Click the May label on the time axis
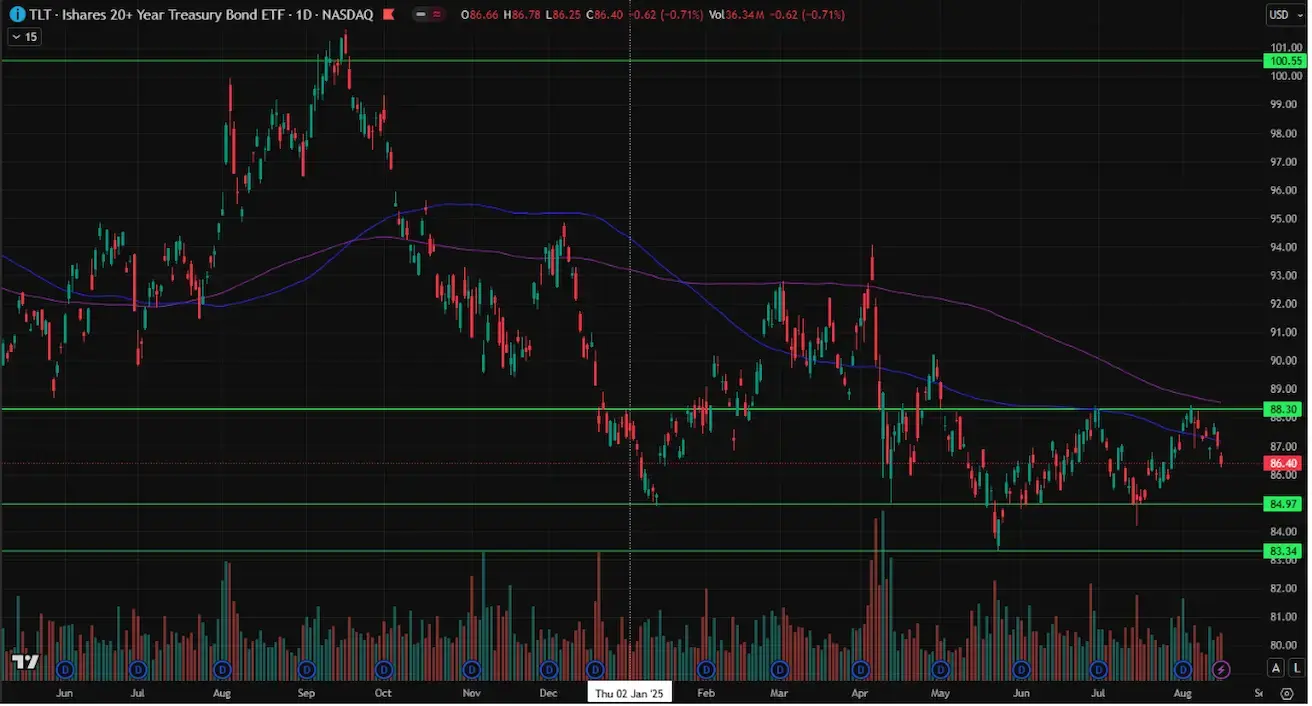This screenshot has width=1312, height=706. pyautogui.click(x=940, y=693)
